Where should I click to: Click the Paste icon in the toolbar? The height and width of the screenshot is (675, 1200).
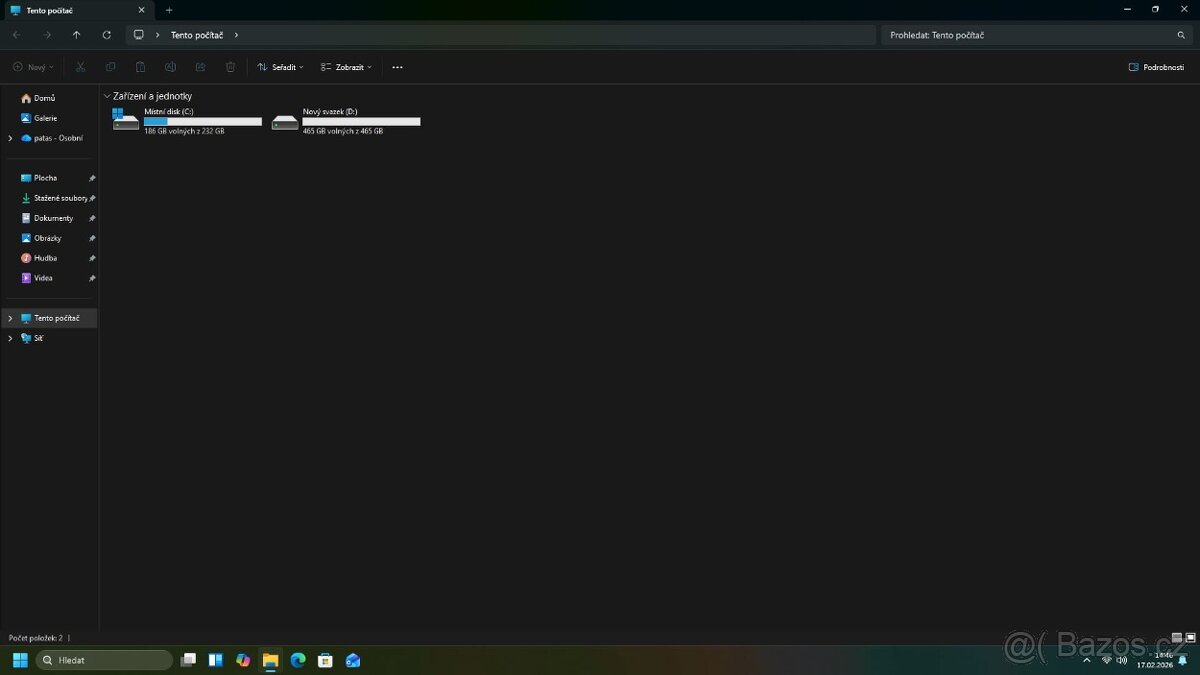pos(140,67)
